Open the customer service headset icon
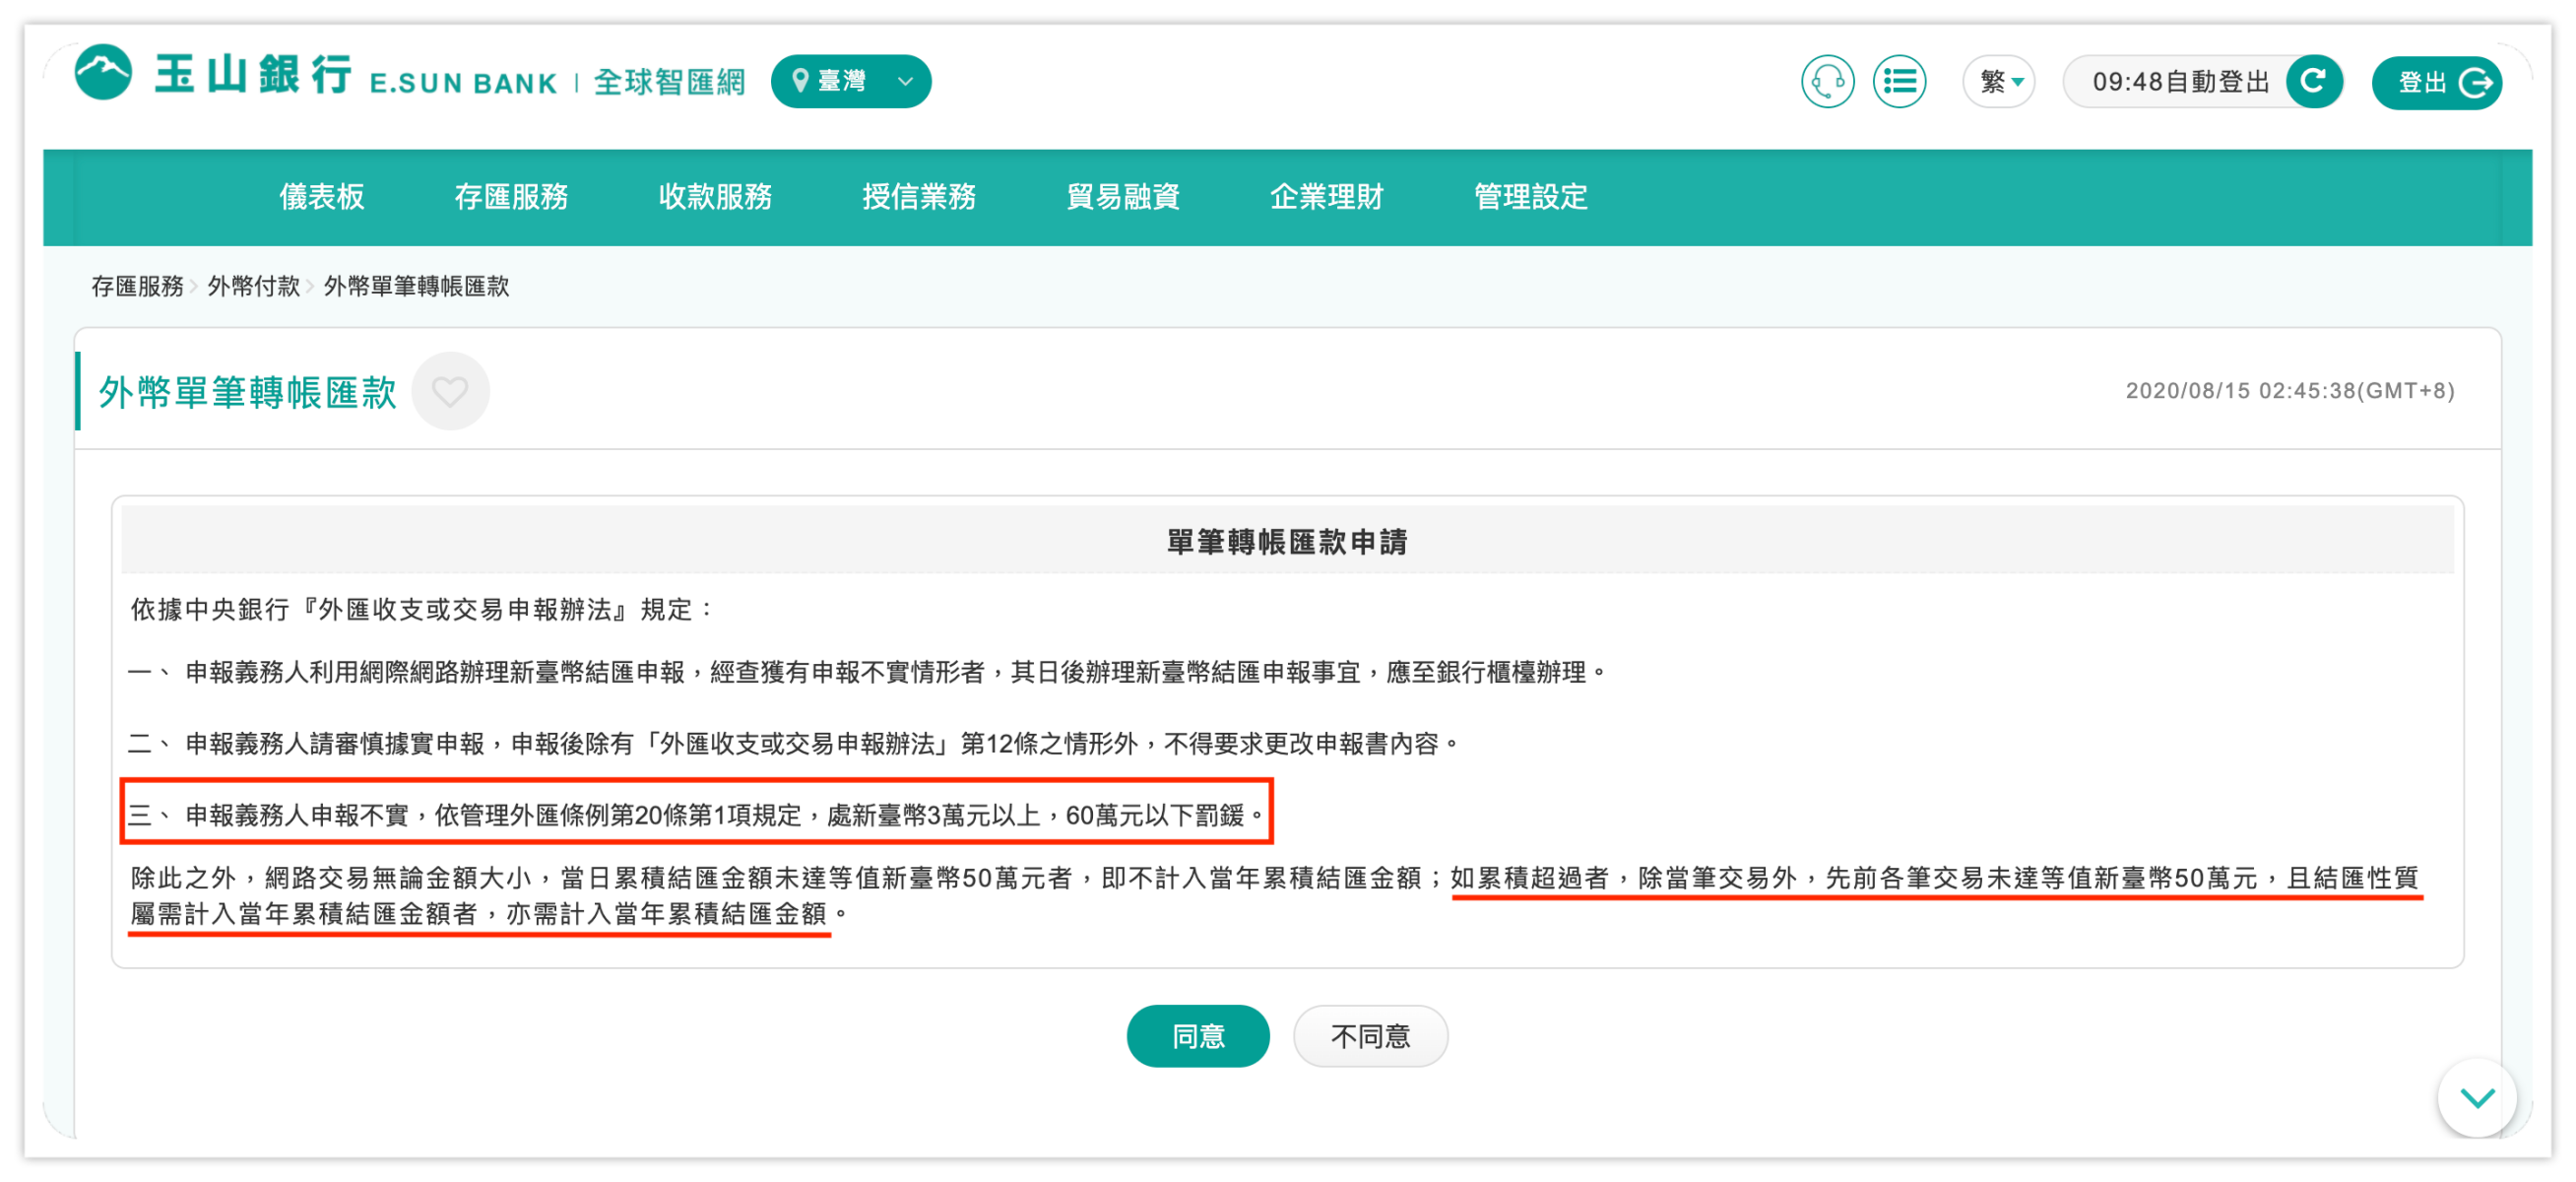The image size is (2576, 1182). coord(1829,81)
